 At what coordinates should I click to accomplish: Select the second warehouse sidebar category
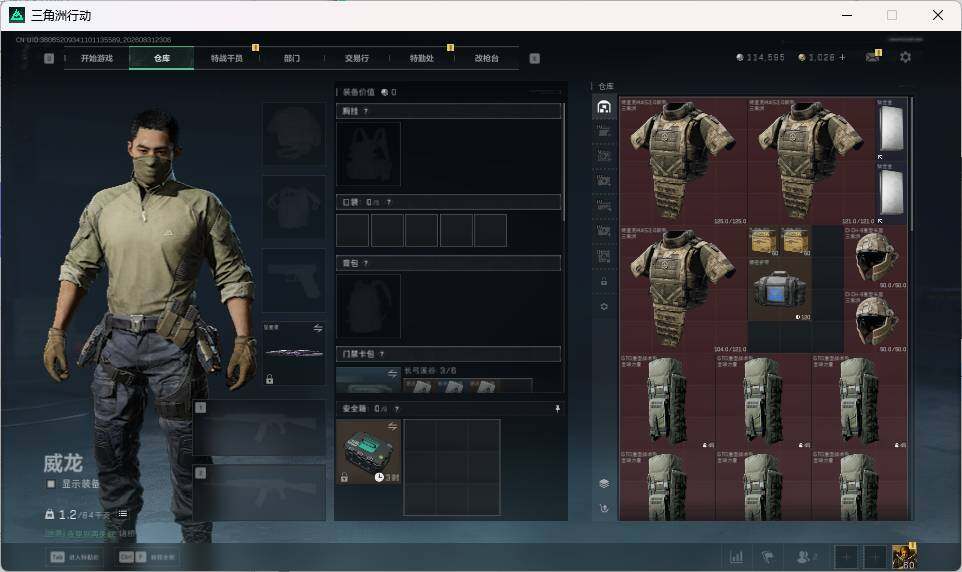click(x=604, y=131)
